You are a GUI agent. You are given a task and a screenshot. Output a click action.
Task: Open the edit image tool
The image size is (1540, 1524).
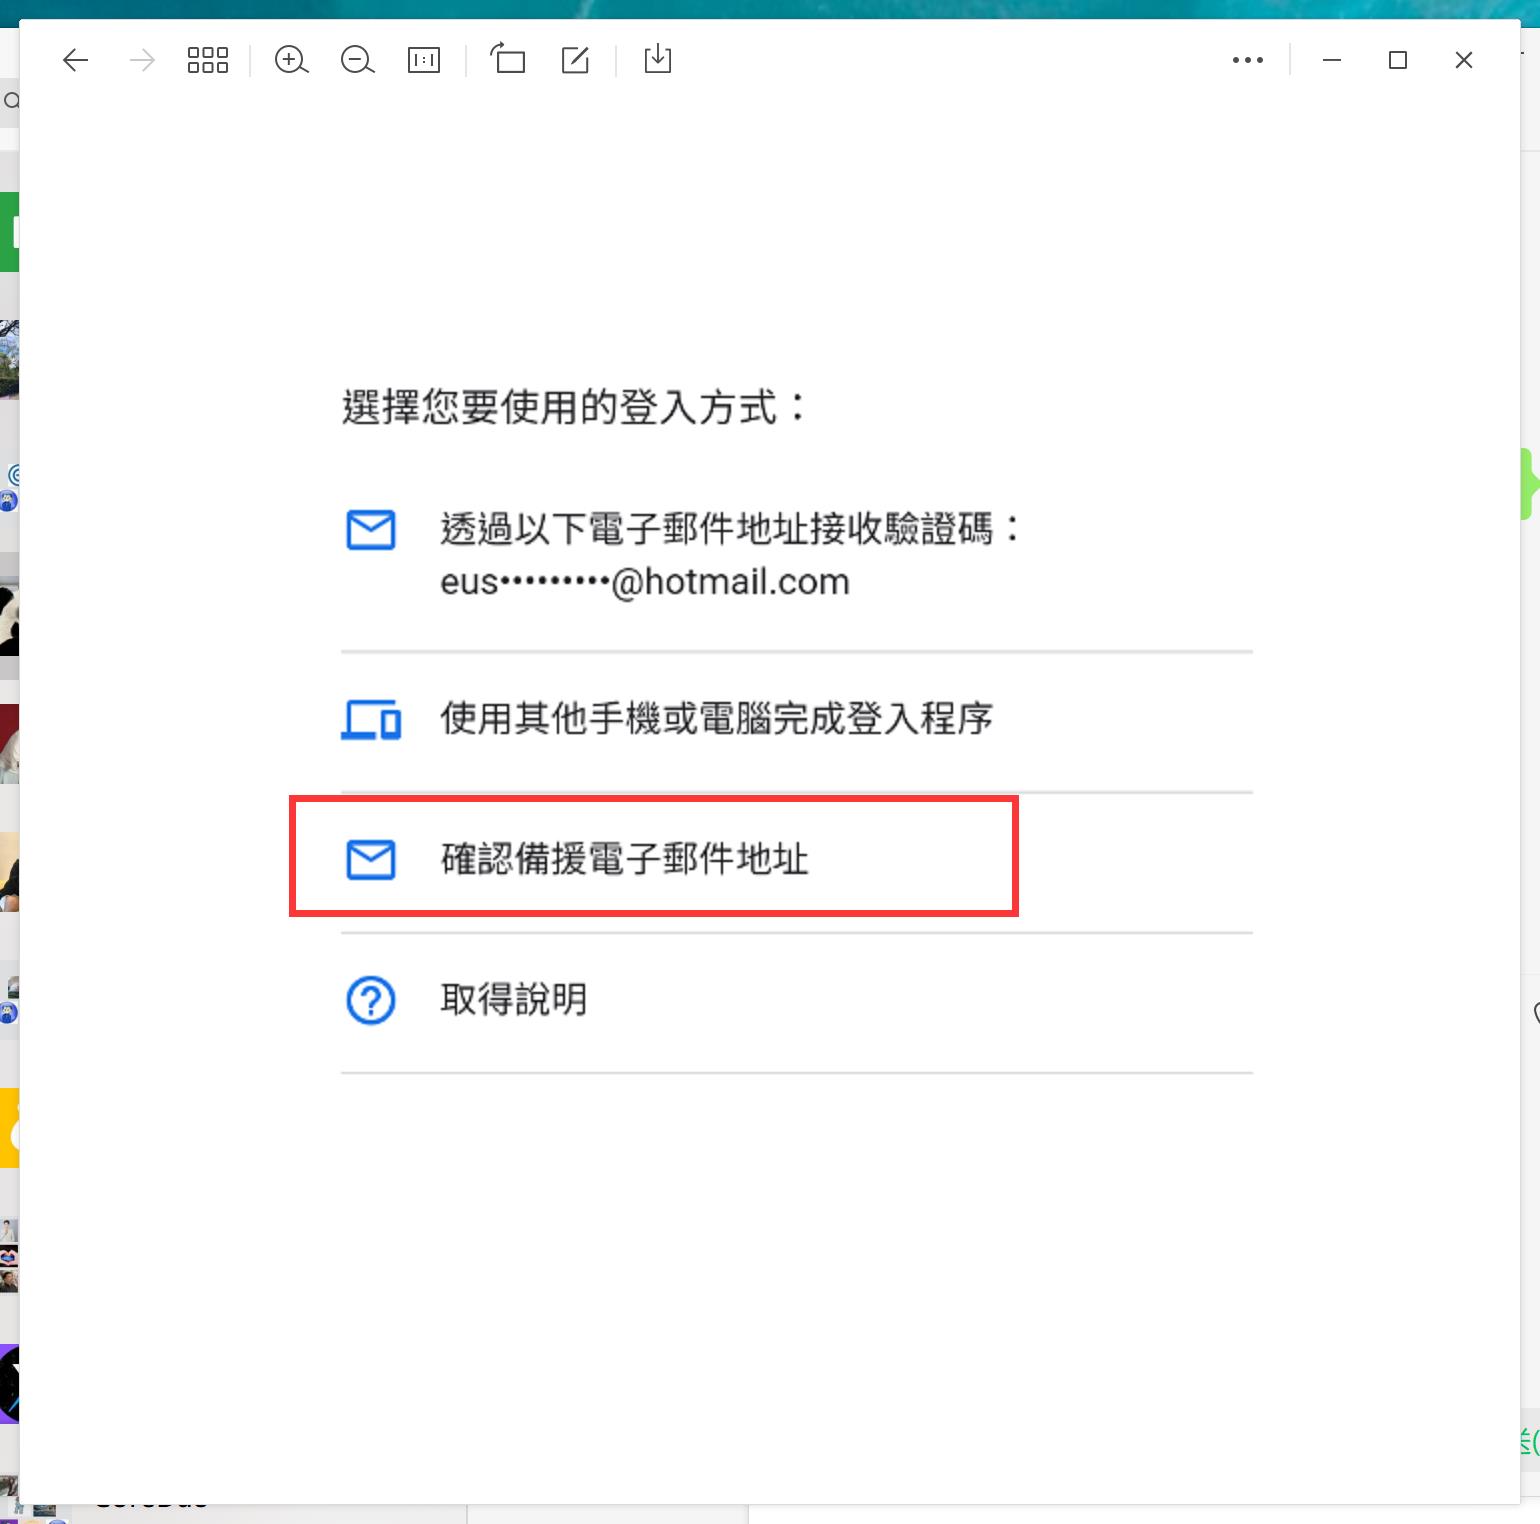point(575,60)
